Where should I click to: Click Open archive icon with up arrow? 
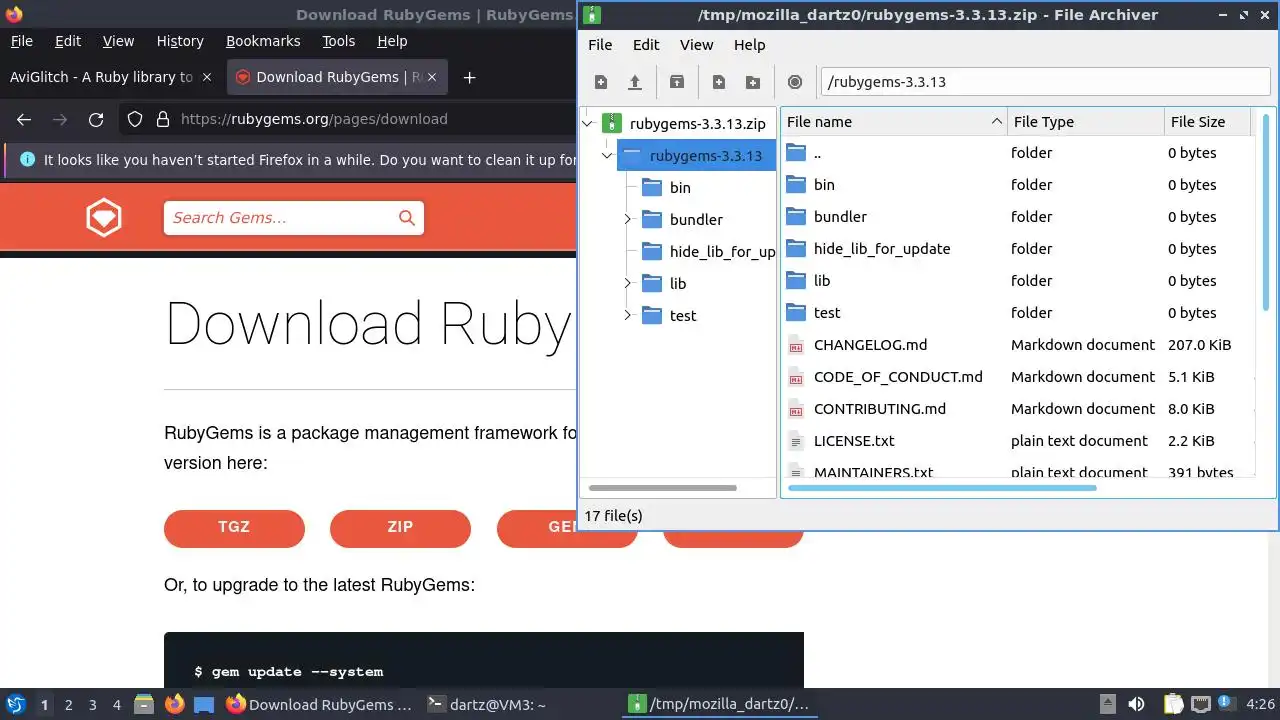634,82
